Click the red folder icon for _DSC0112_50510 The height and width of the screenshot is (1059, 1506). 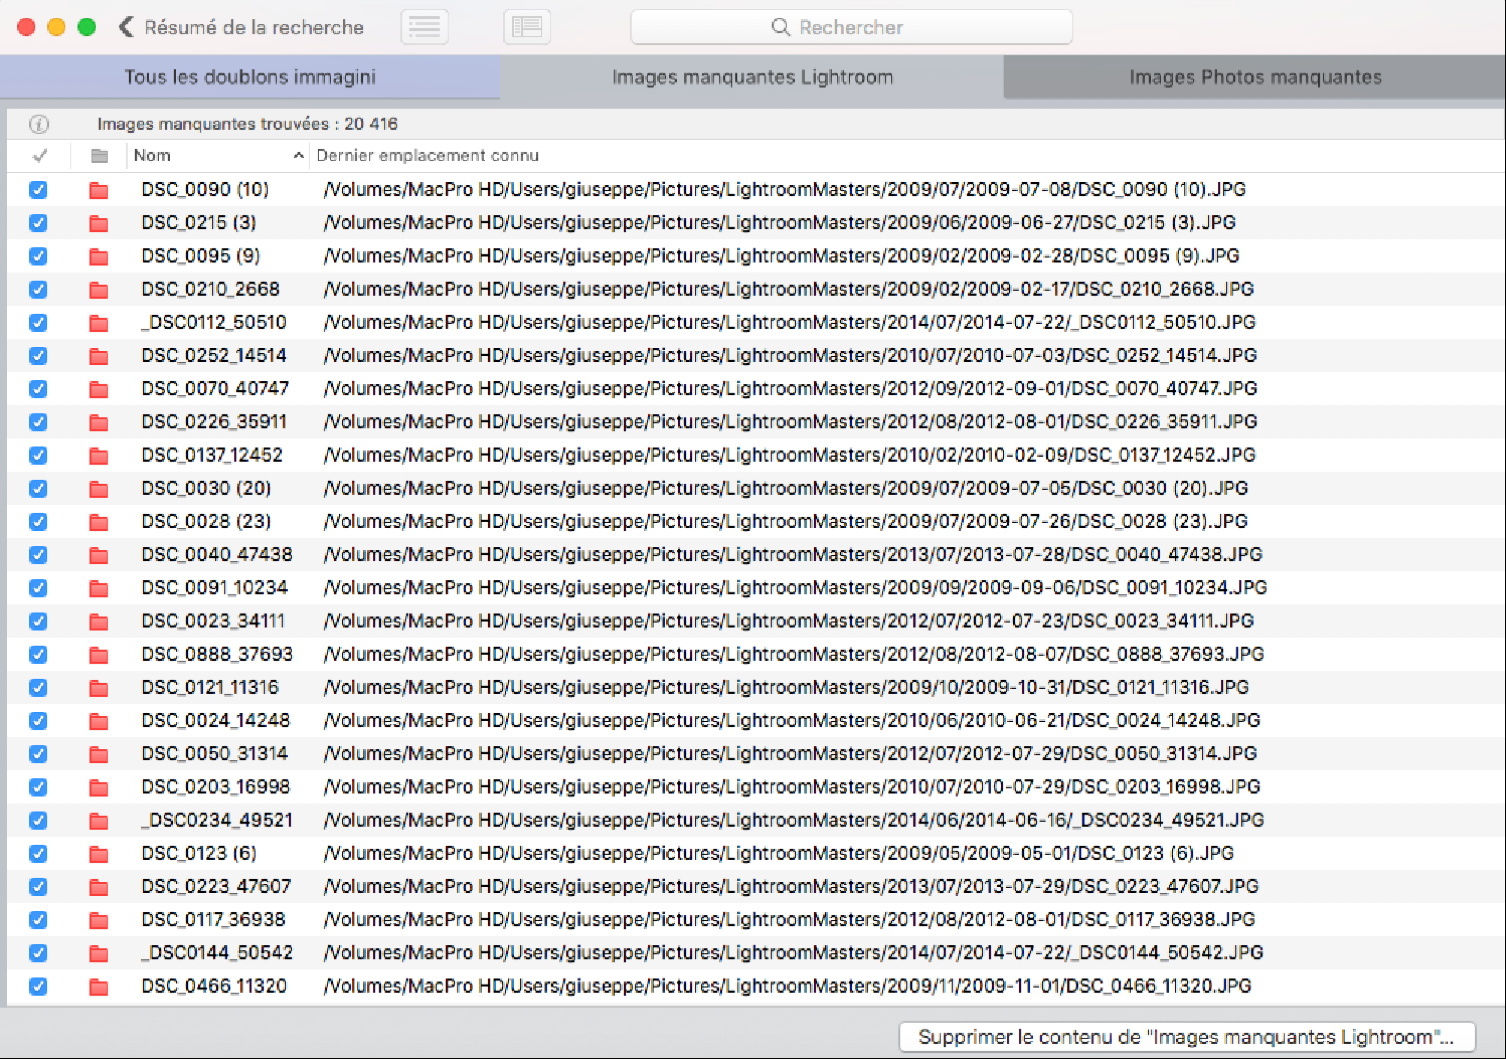(x=99, y=323)
